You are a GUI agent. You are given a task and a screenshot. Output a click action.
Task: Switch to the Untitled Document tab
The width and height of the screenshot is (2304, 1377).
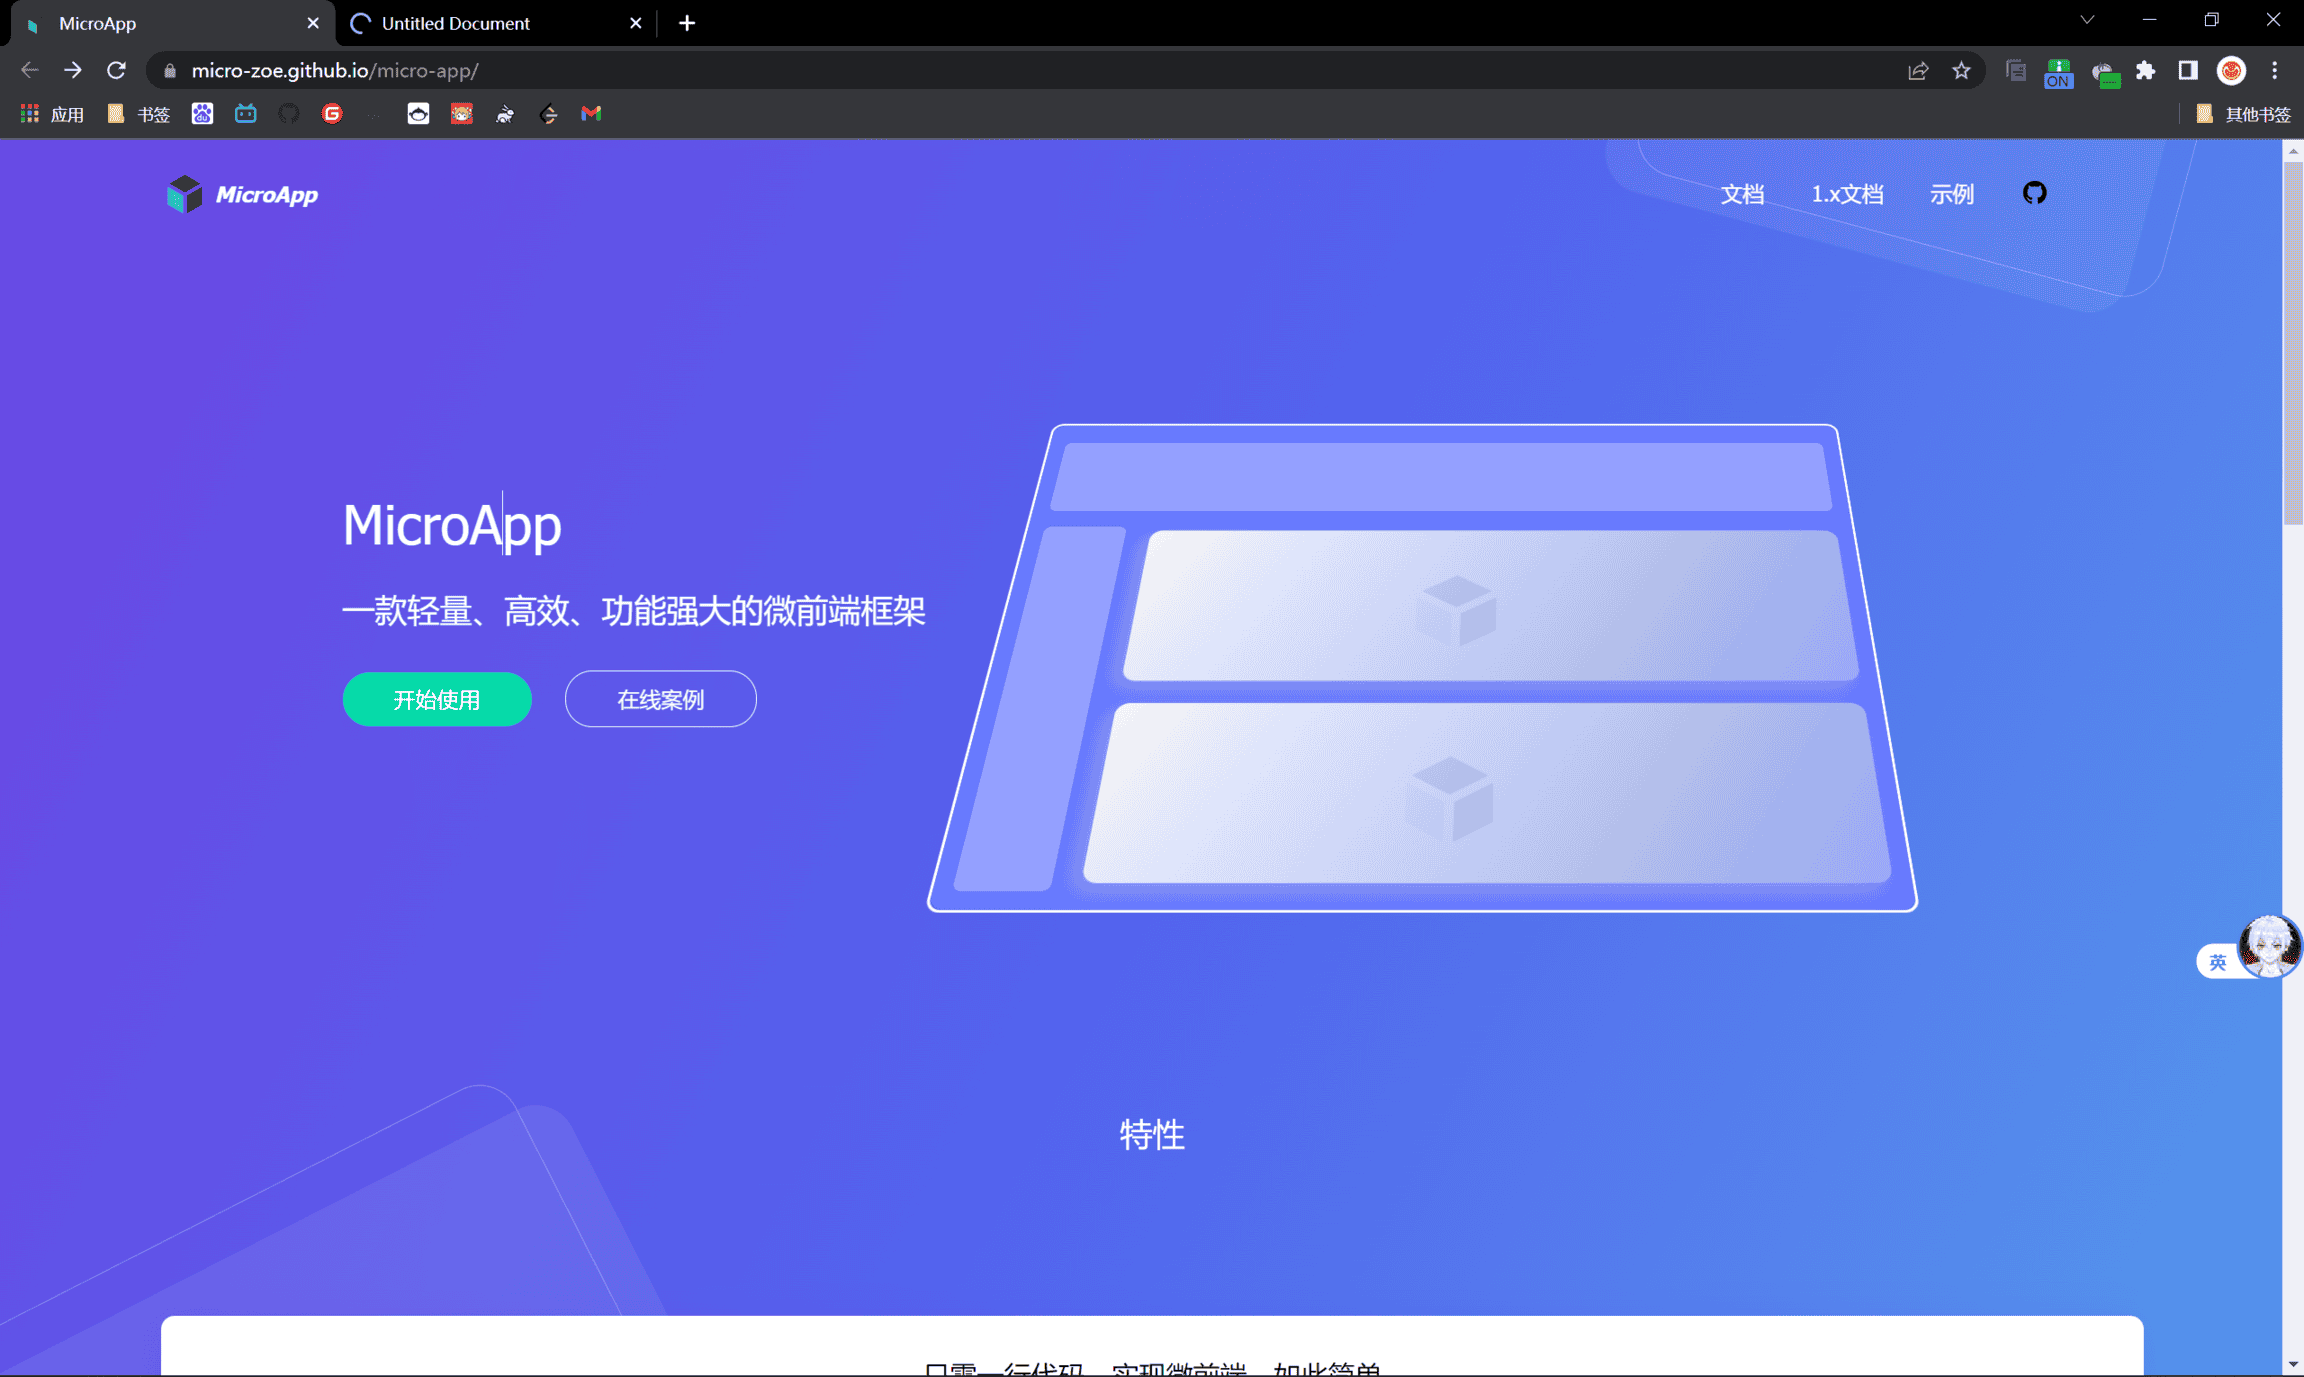(x=456, y=23)
